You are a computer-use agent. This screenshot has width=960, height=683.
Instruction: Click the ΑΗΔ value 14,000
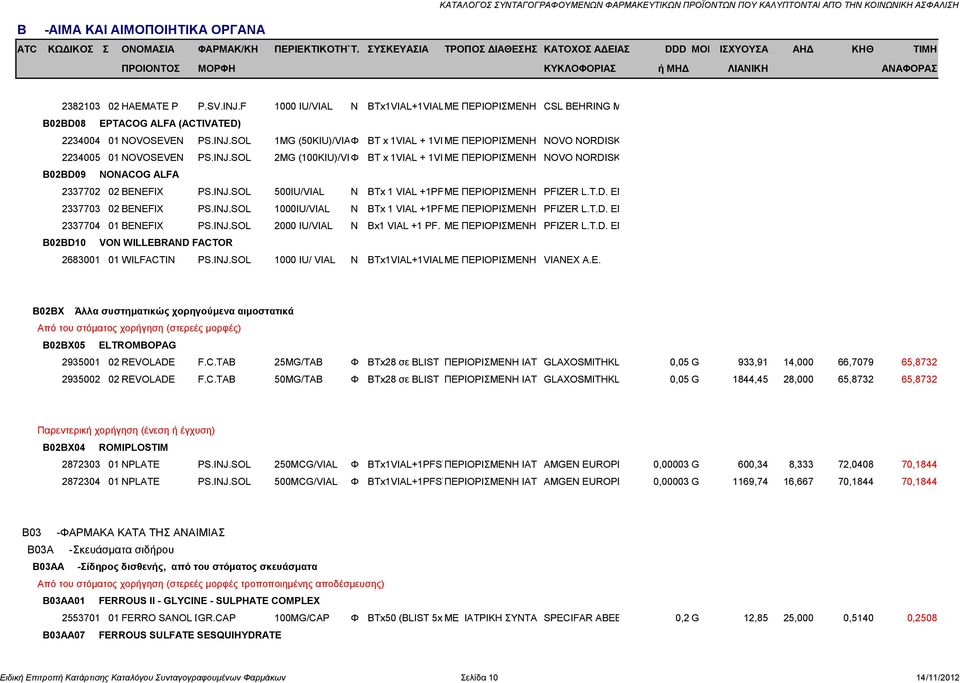pyautogui.click(x=798, y=362)
